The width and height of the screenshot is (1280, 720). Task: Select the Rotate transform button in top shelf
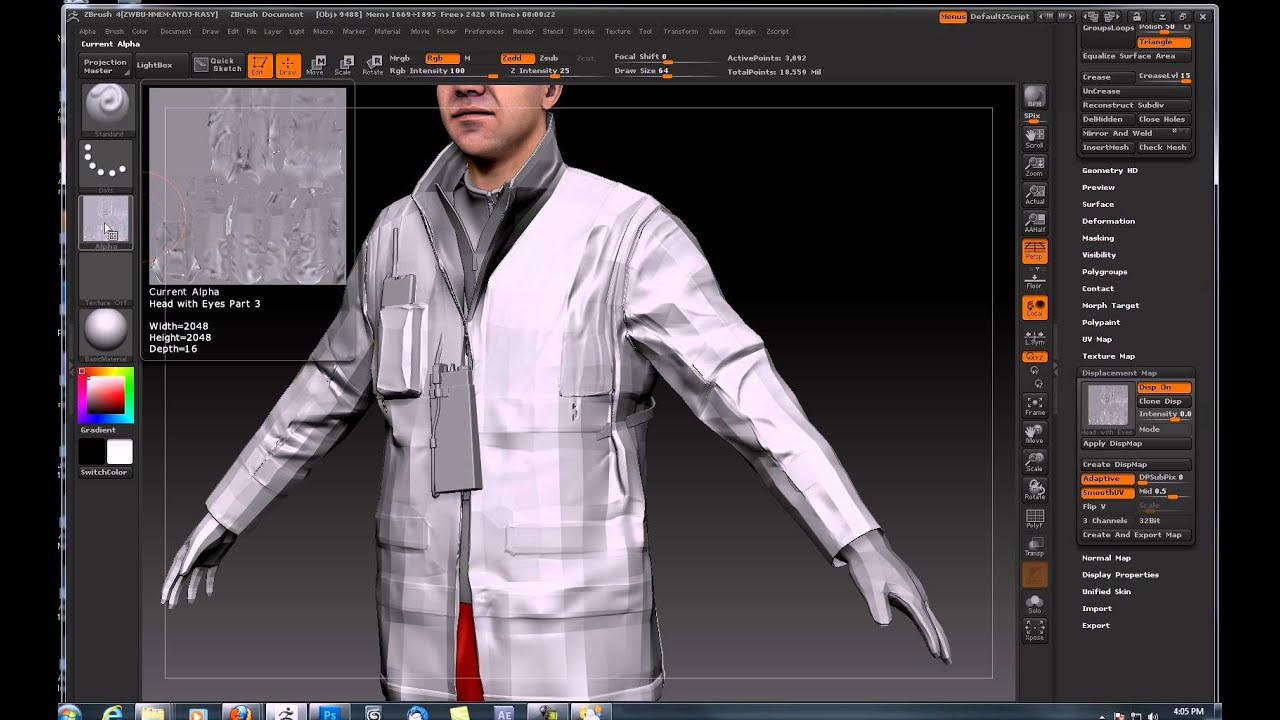point(373,66)
